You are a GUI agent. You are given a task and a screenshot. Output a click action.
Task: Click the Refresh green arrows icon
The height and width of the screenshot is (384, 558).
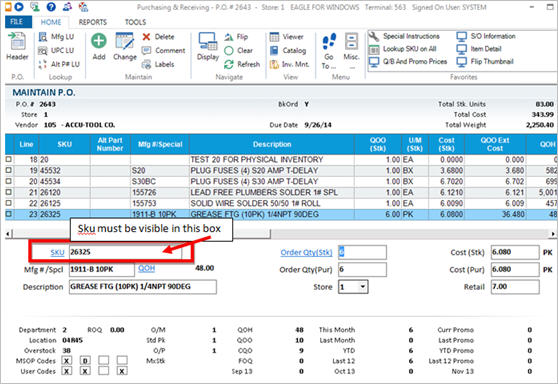229,64
